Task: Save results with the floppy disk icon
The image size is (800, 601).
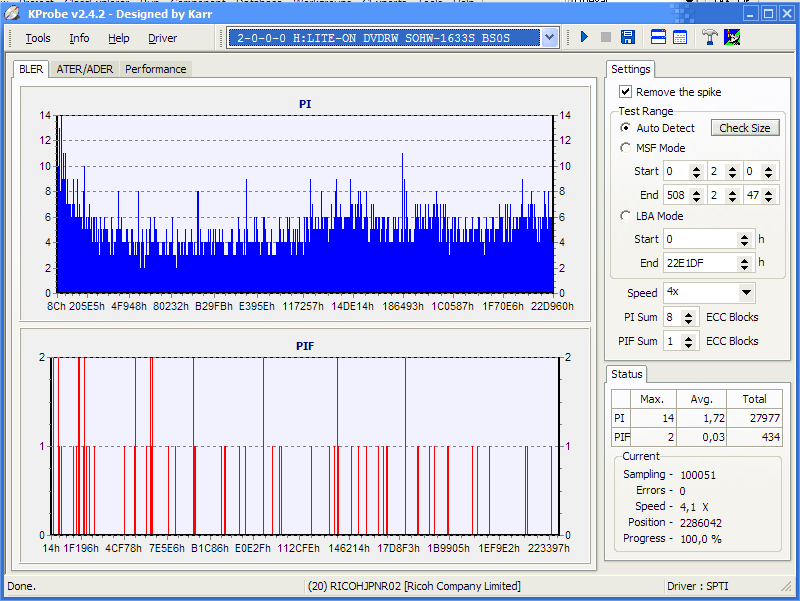Action: 628,37
